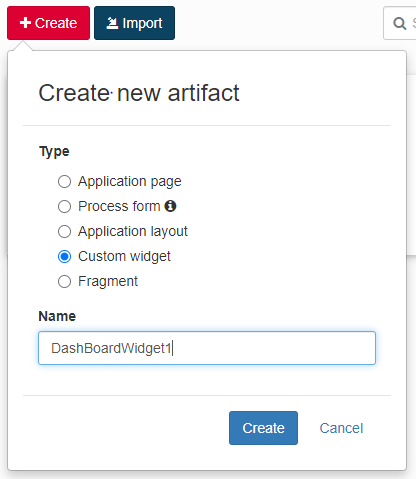The image size is (416, 479).
Task: Click the "Custom widget" label text
Action: tap(124, 256)
